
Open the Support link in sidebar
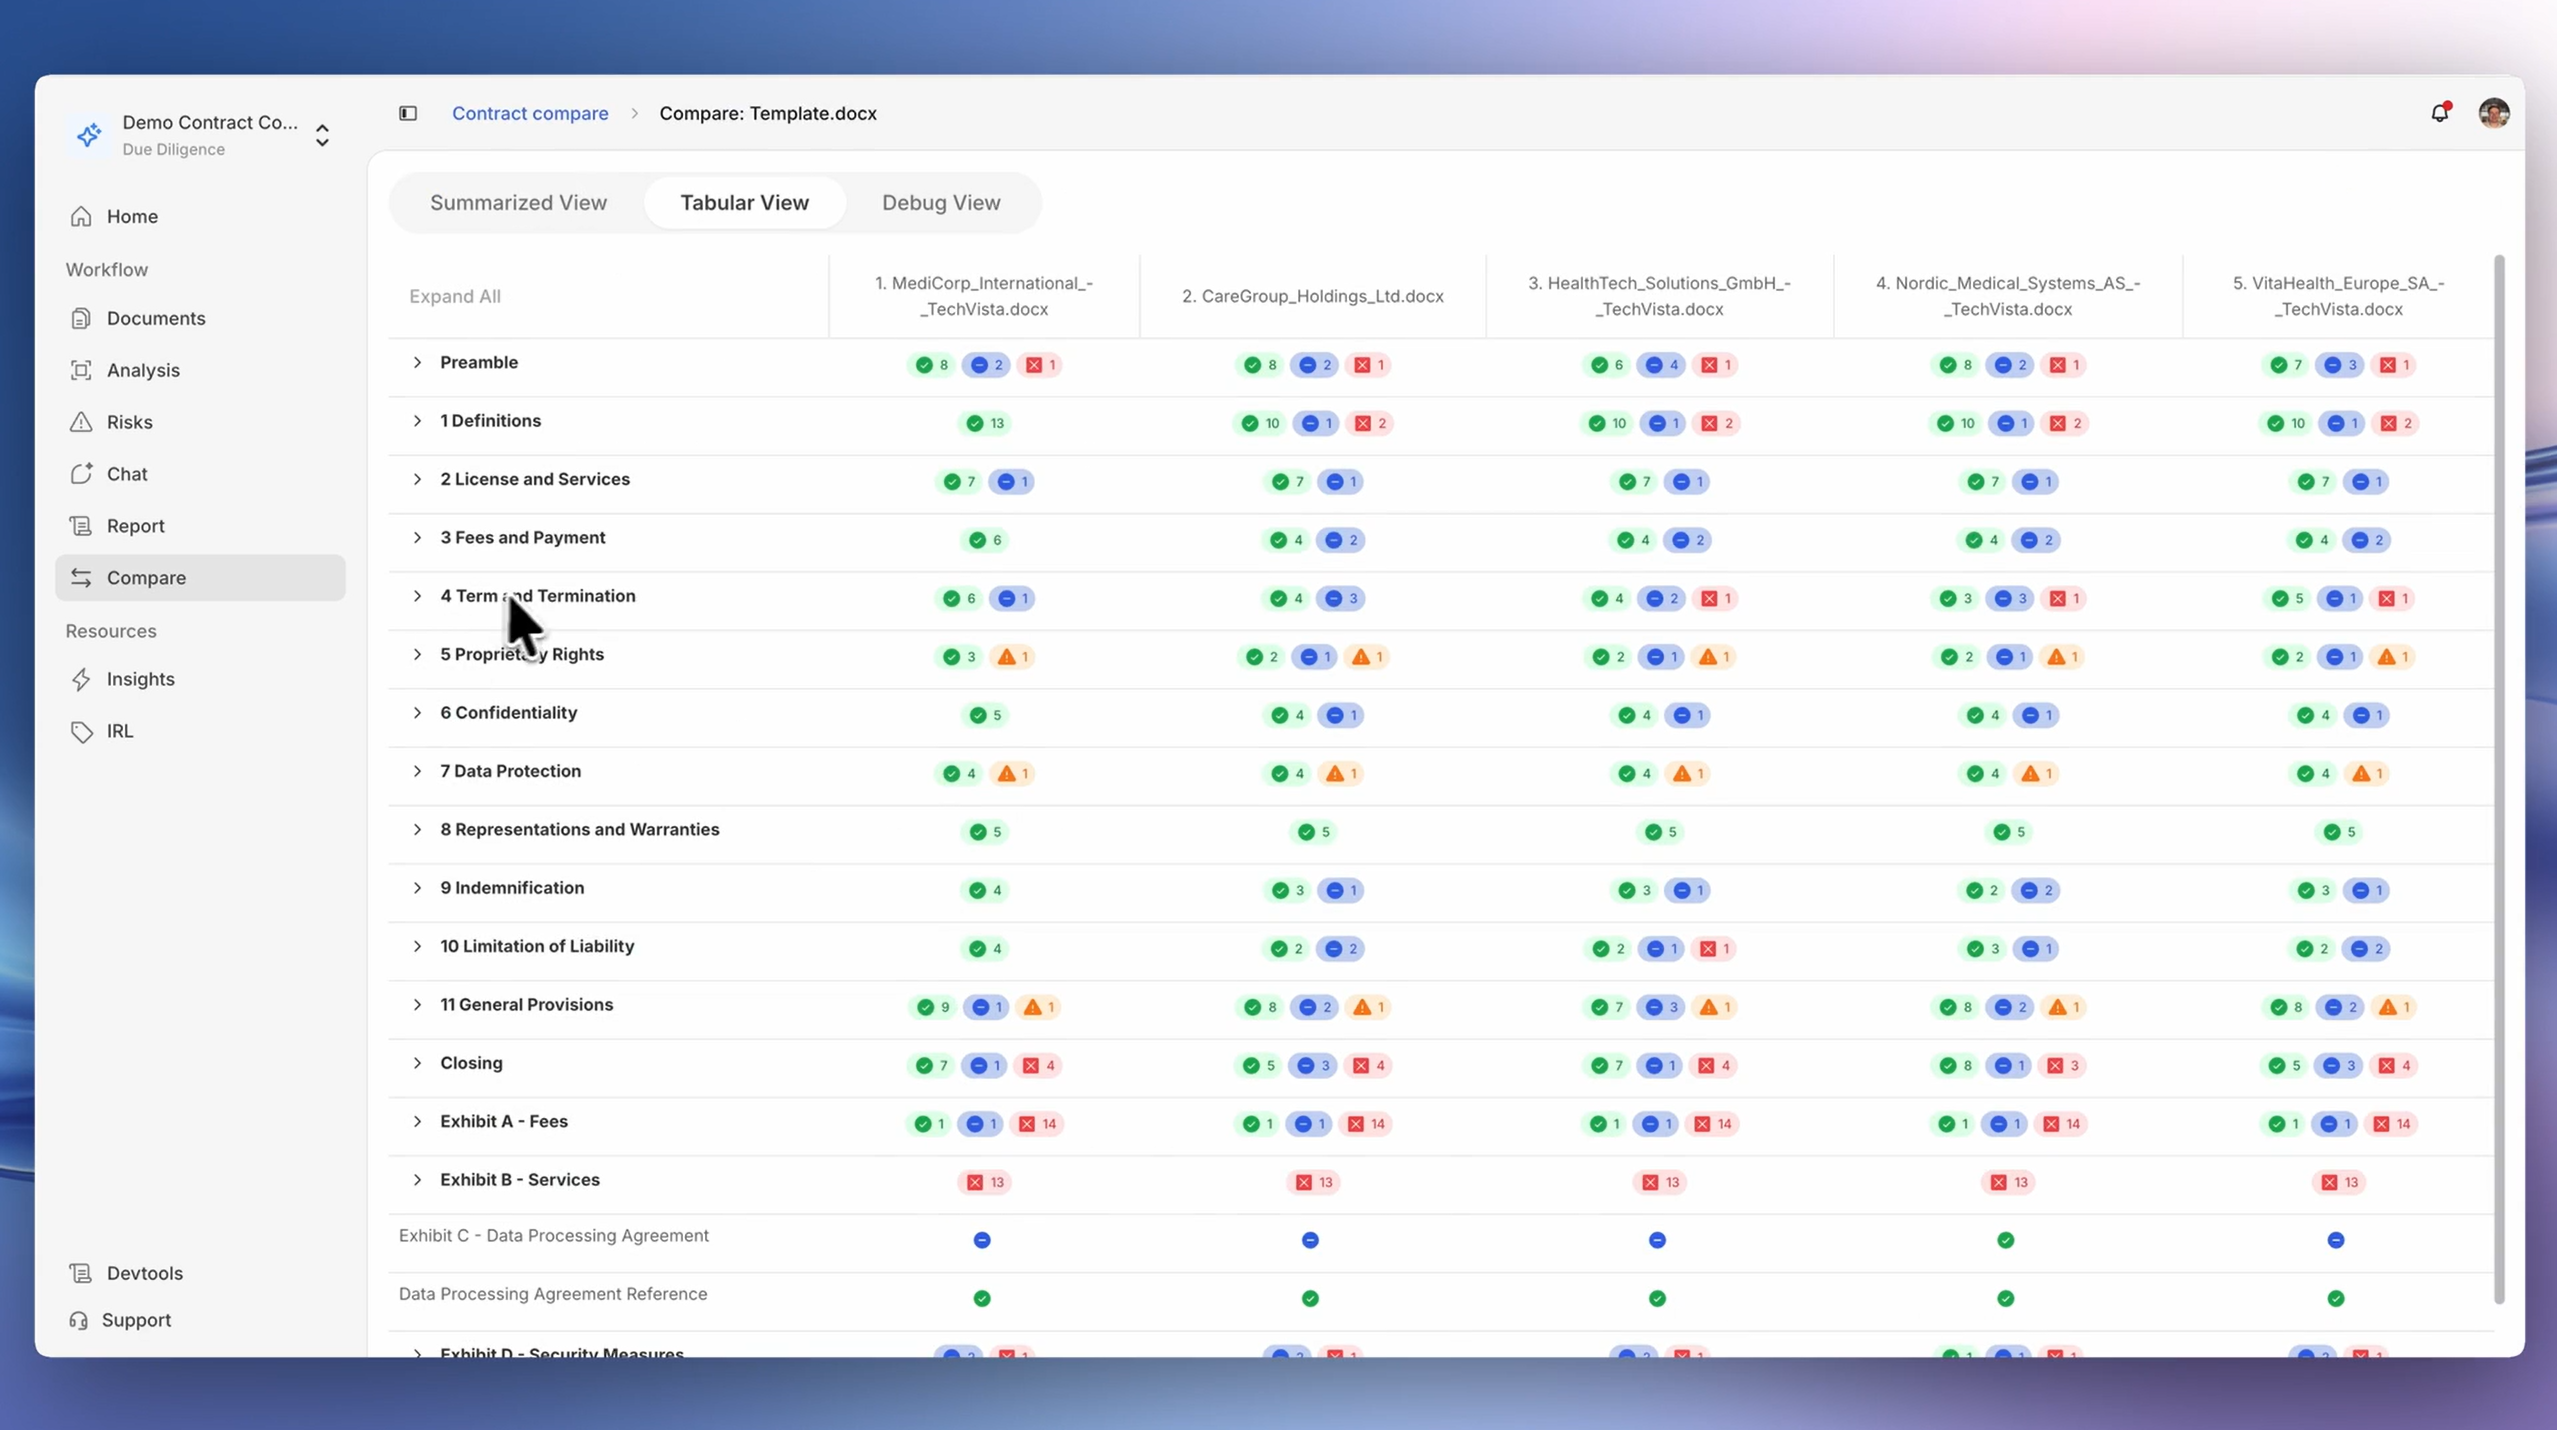[136, 1320]
